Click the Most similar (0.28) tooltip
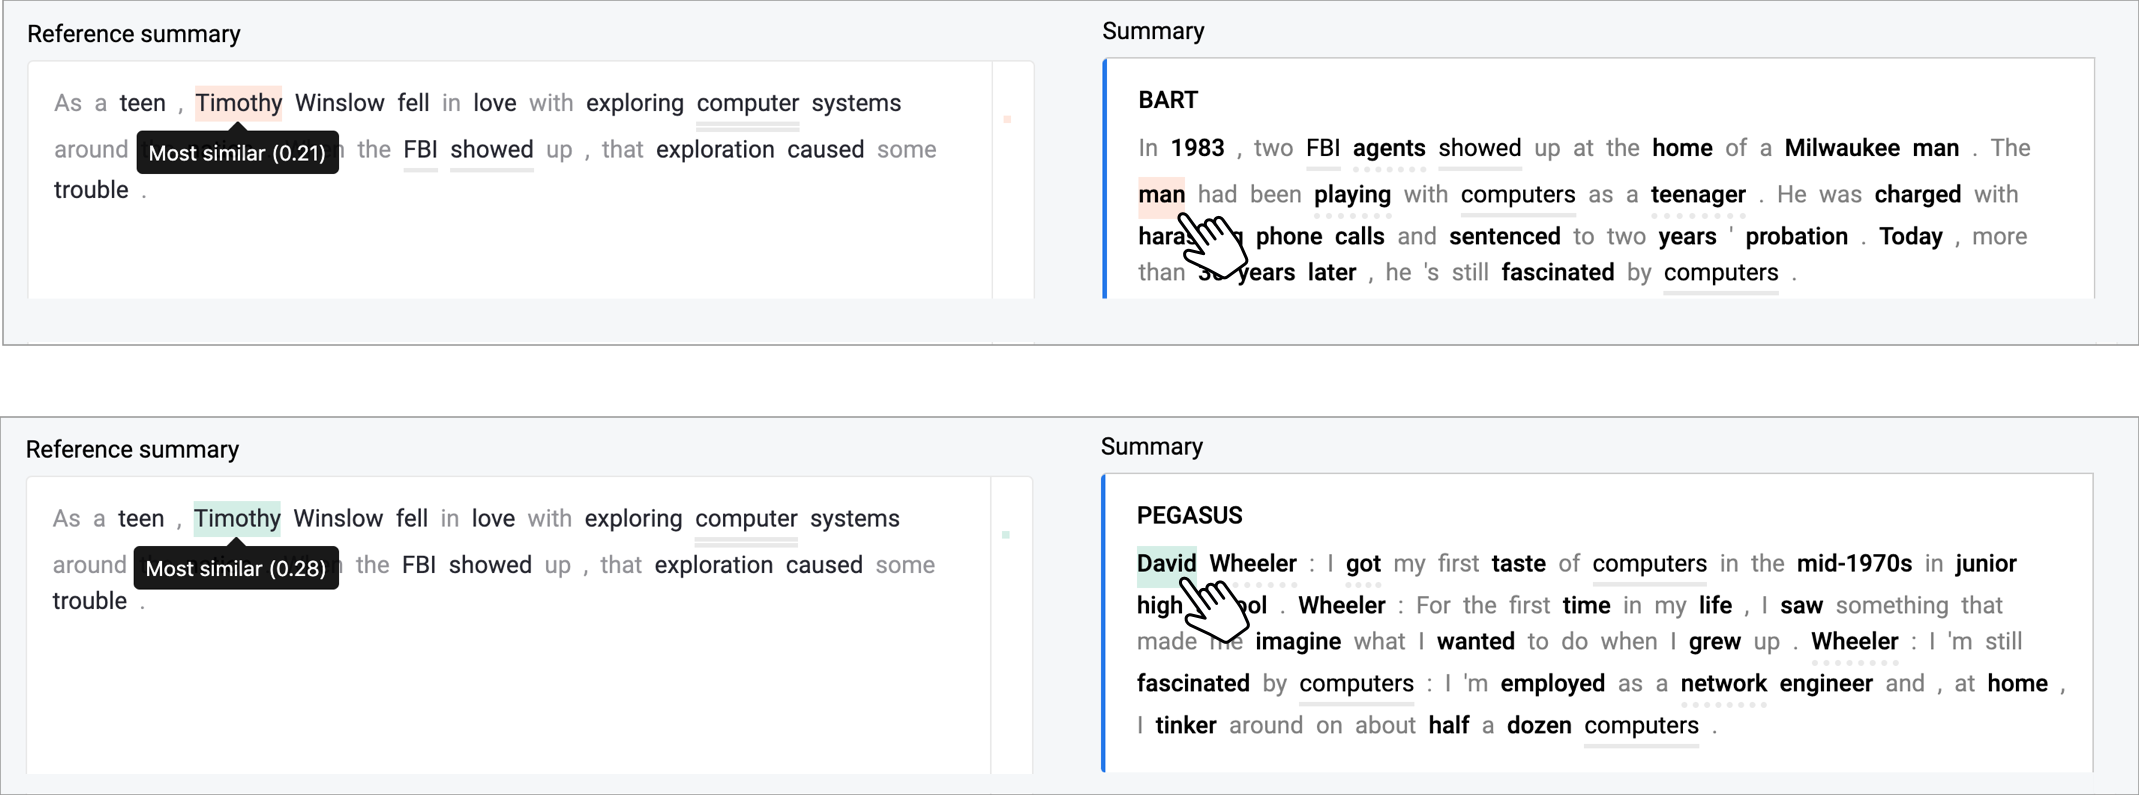The width and height of the screenshot is (2139, 795). coord(236,568)
